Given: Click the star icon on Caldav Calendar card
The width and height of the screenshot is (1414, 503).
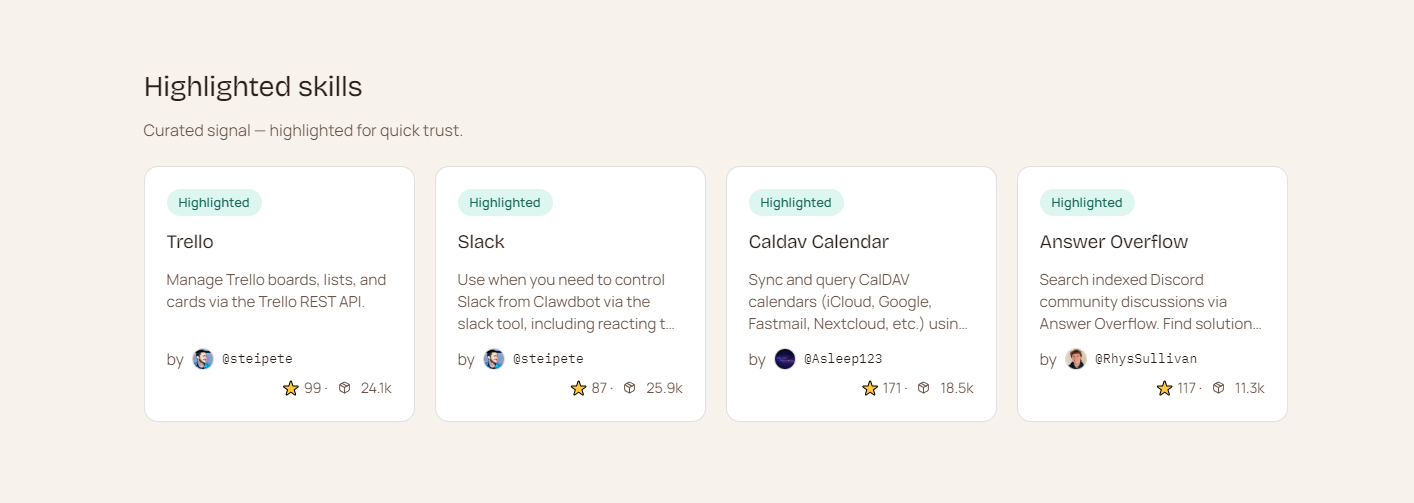Looking at the screenshot, I should click(x=870, y=388).
